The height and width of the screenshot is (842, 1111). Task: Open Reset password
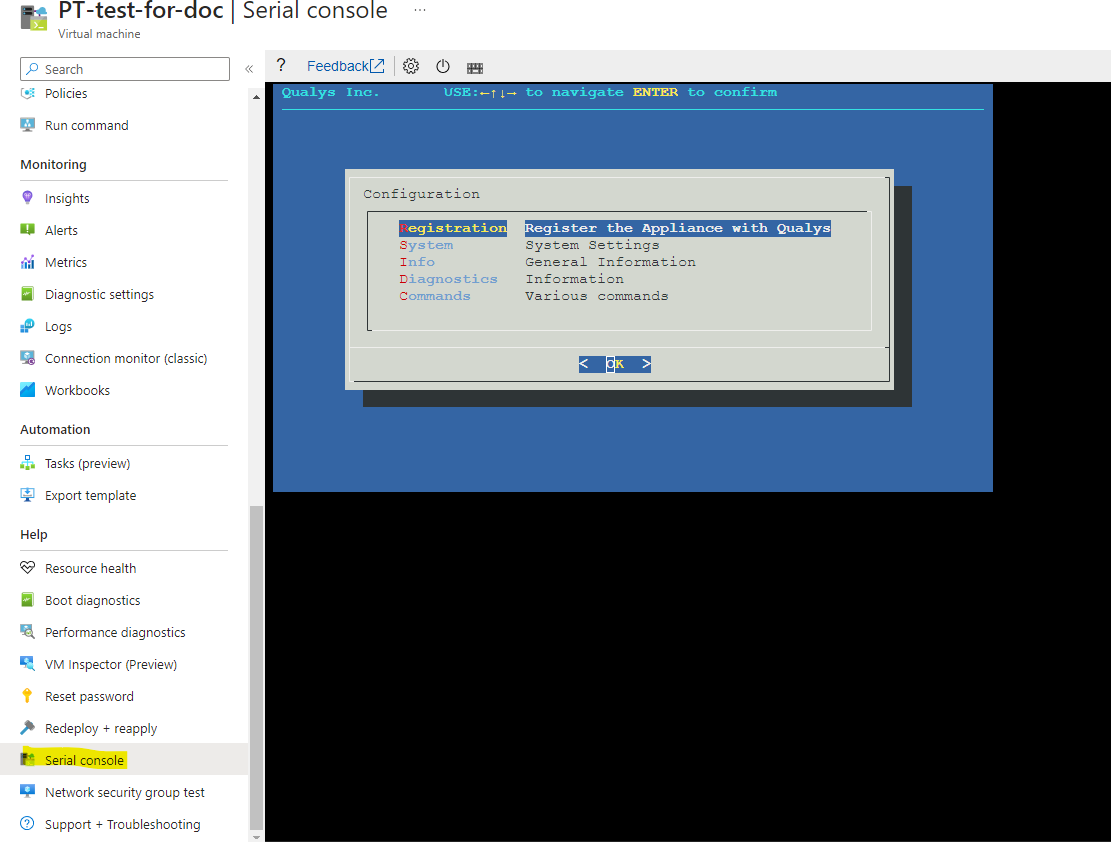tap(89, 697)
